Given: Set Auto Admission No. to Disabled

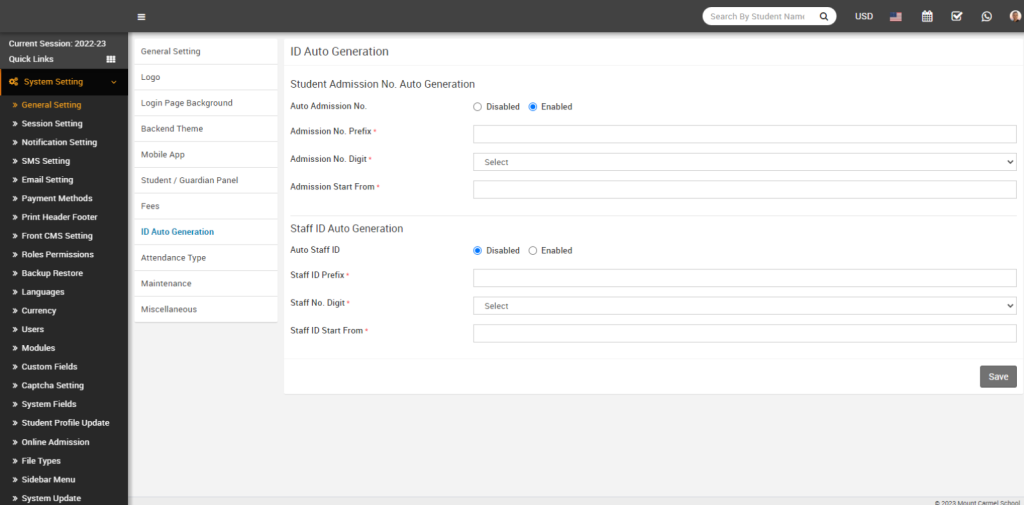Looking at the screenshot, I should [478, 106].
